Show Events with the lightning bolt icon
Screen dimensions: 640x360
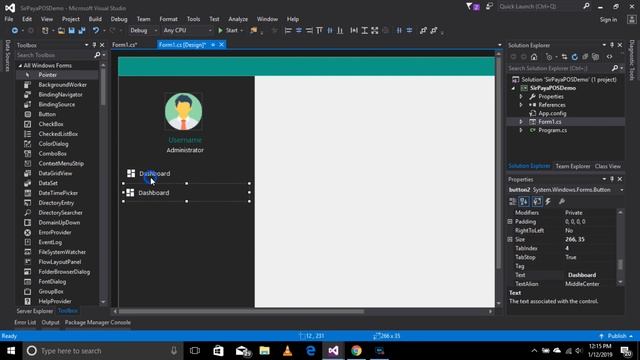[548, 201]
